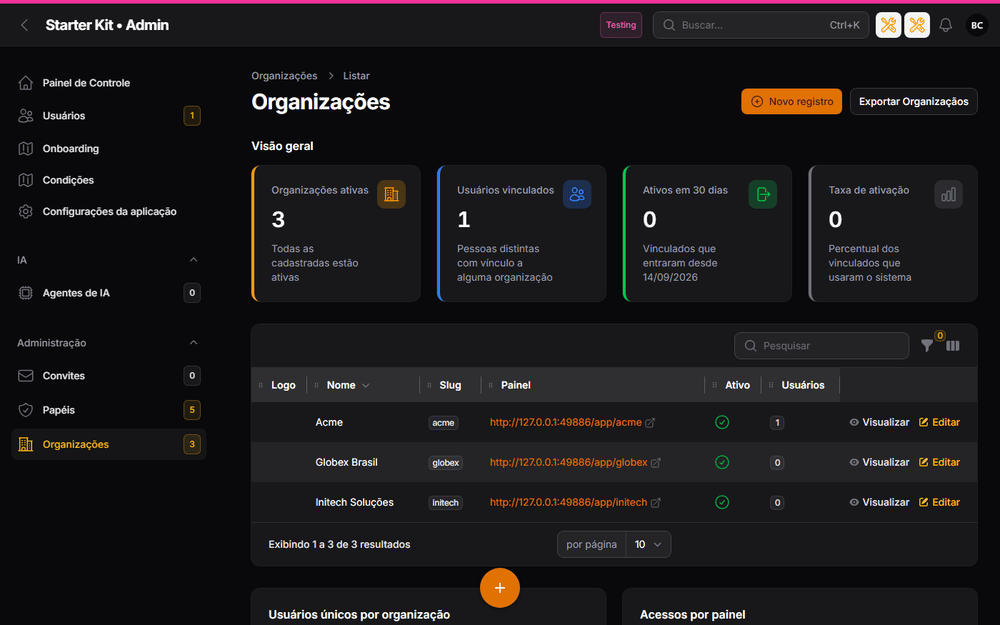Collapse the IA sidebar group
Screen dimensions: 1000x625
tap(193, 260)
